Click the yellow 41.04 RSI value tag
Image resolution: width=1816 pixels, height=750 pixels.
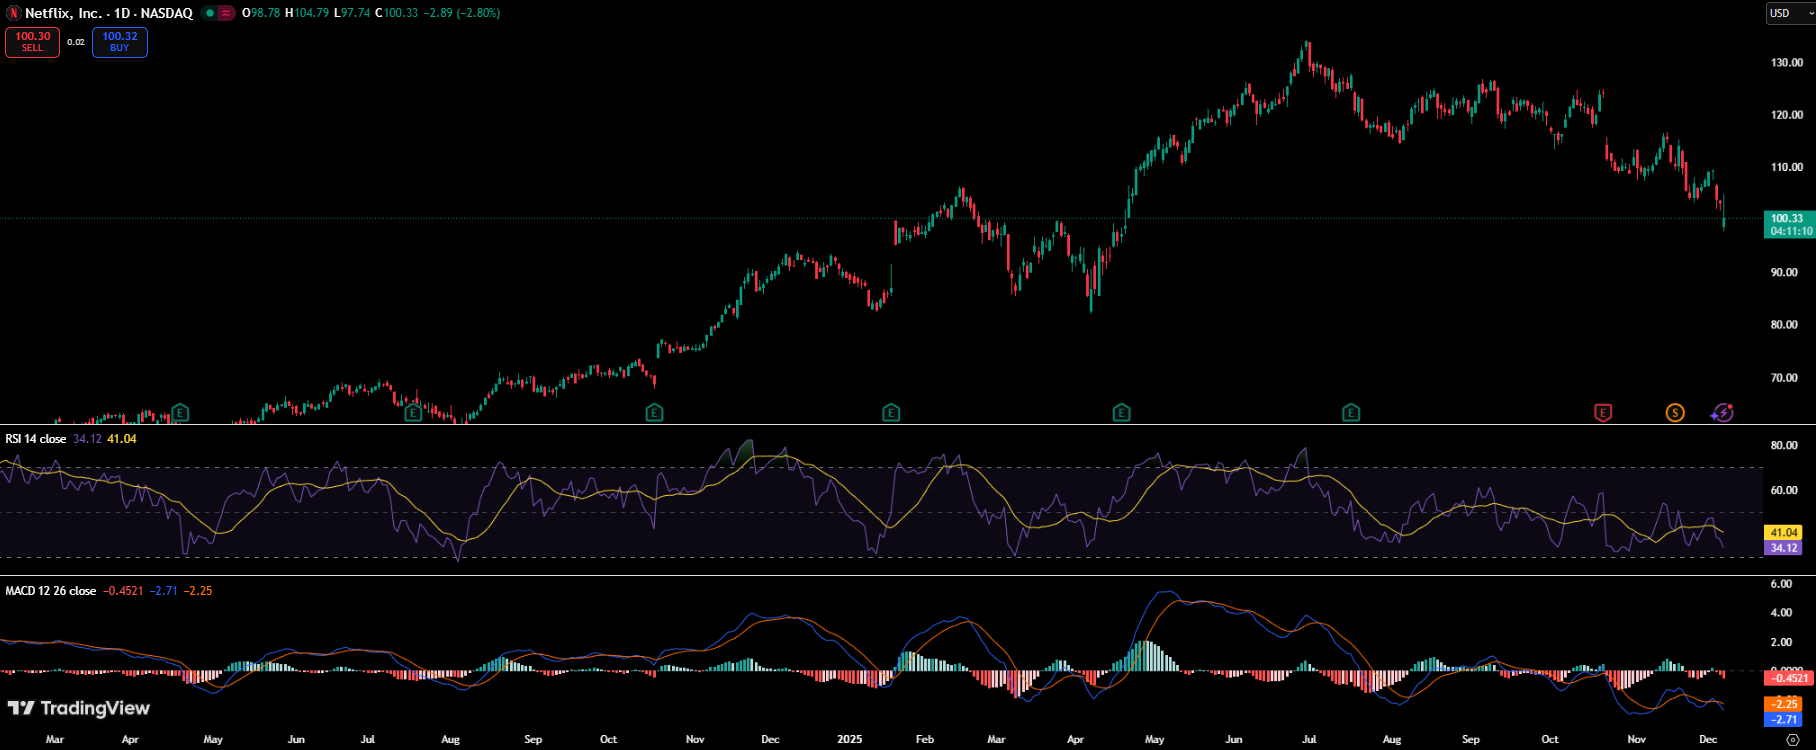[x=1785, y=533]
